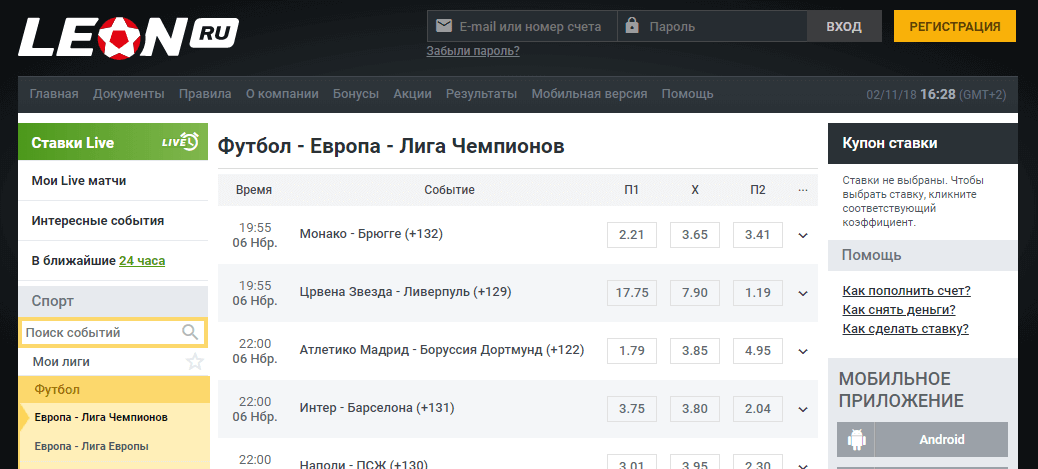Click the envelope icon in login field
The width and height of the screenshot is (1038, 469).
[444, 26]
